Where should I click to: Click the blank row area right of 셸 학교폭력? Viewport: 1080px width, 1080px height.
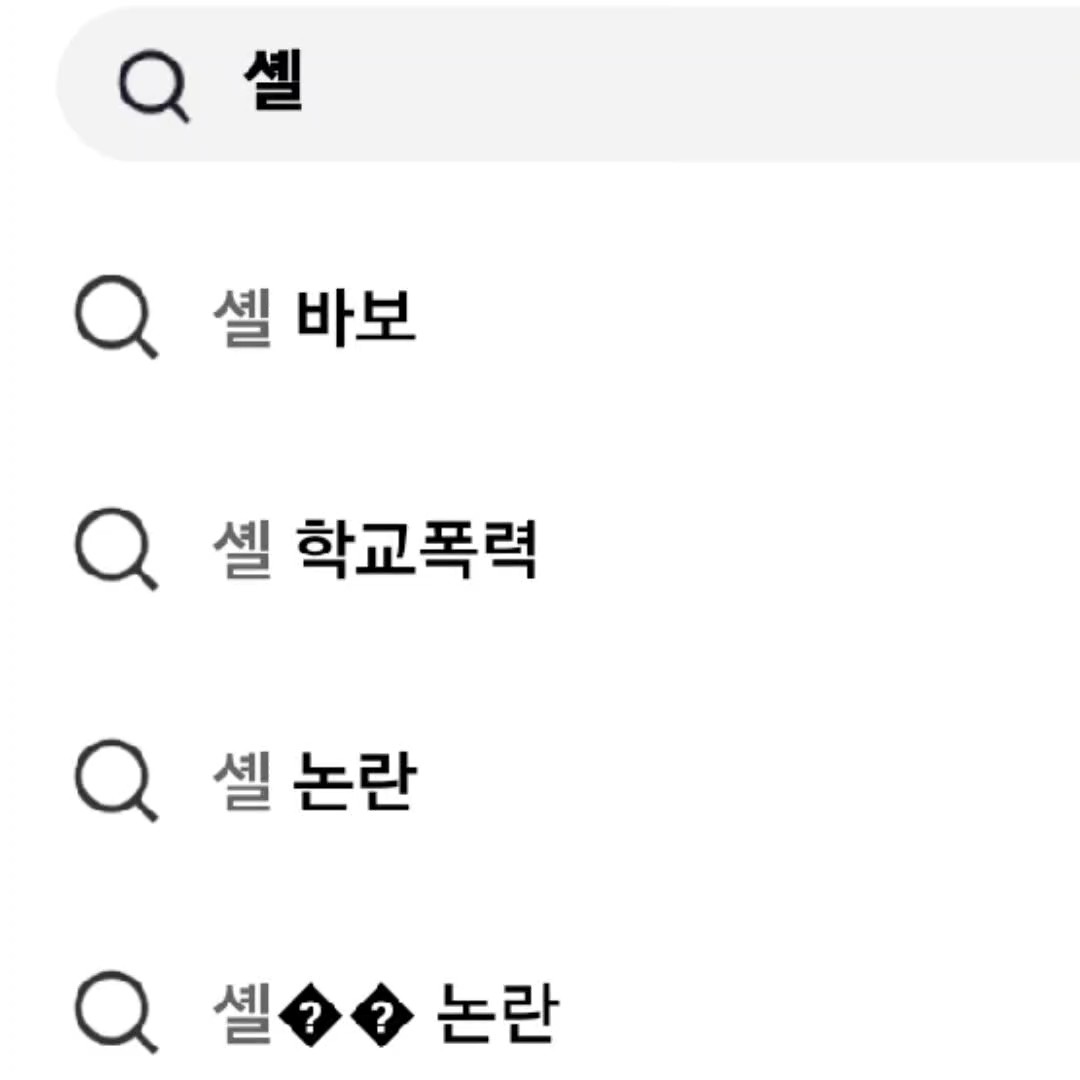pos(800,549)
